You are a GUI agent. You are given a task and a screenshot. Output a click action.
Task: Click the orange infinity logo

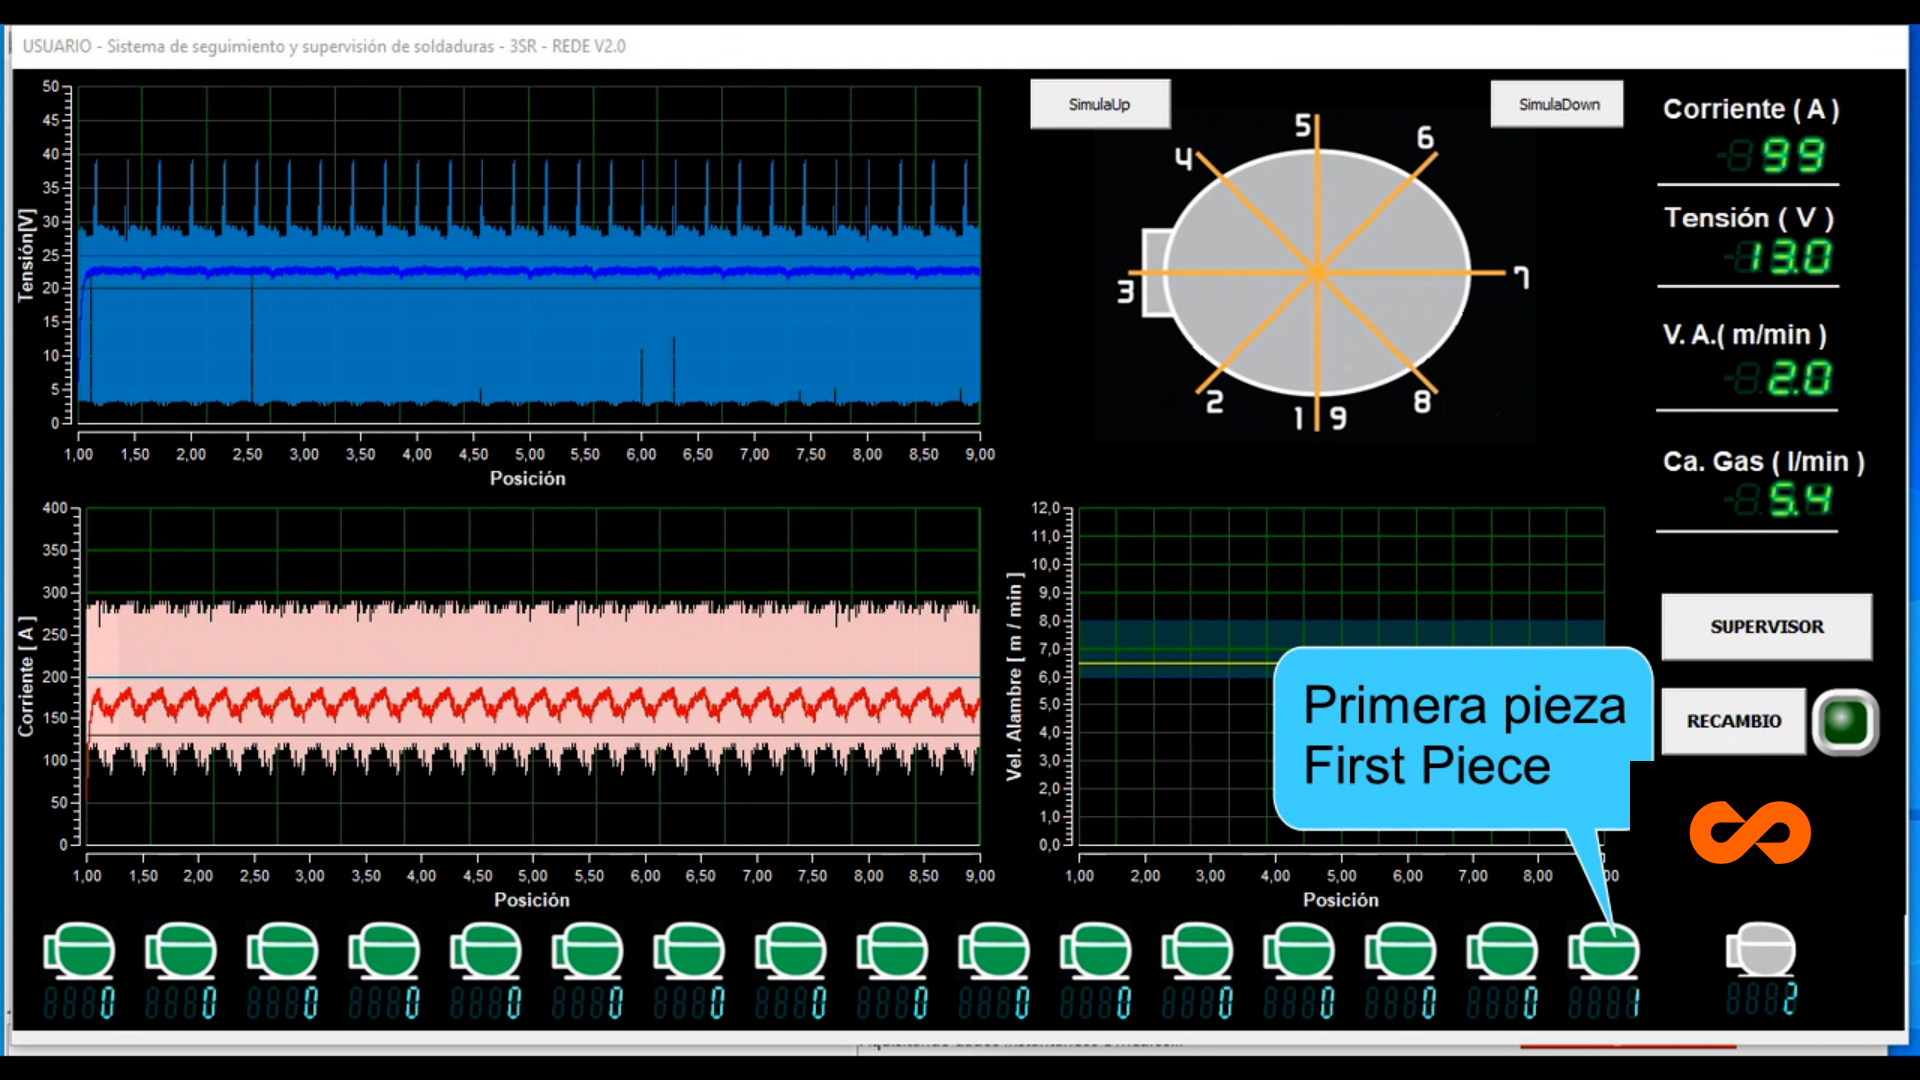(x=1748, y=832)
